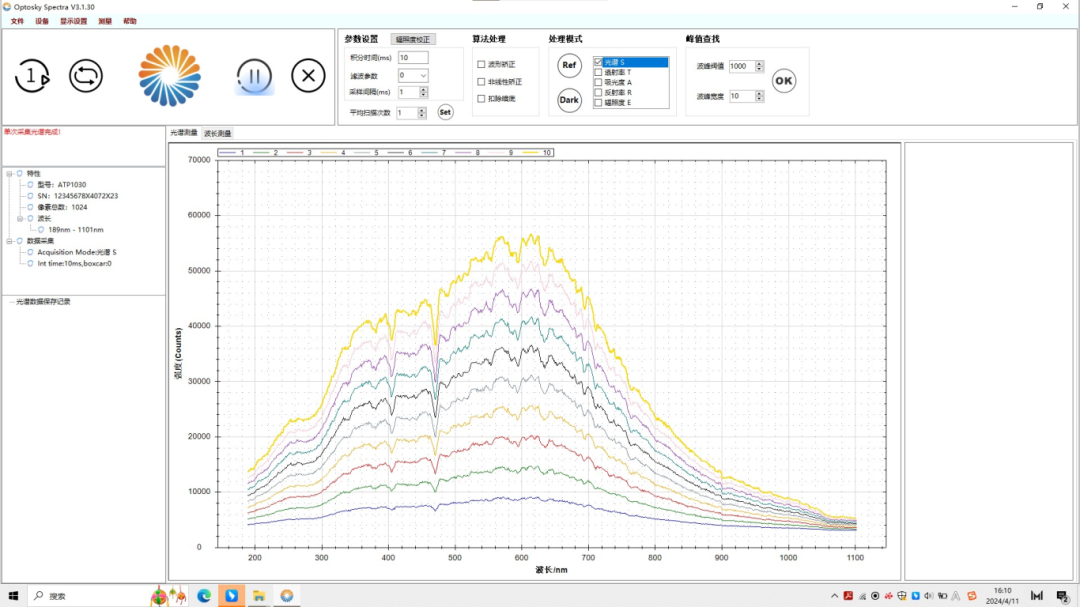
Task: Select Int time:10ms,boxcar:0 item
Action: (x=74, y=263)
